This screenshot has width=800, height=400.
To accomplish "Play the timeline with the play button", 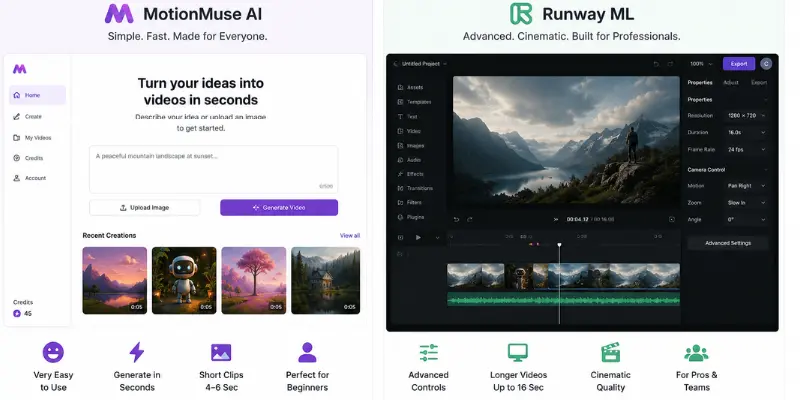I will [418, 237].
